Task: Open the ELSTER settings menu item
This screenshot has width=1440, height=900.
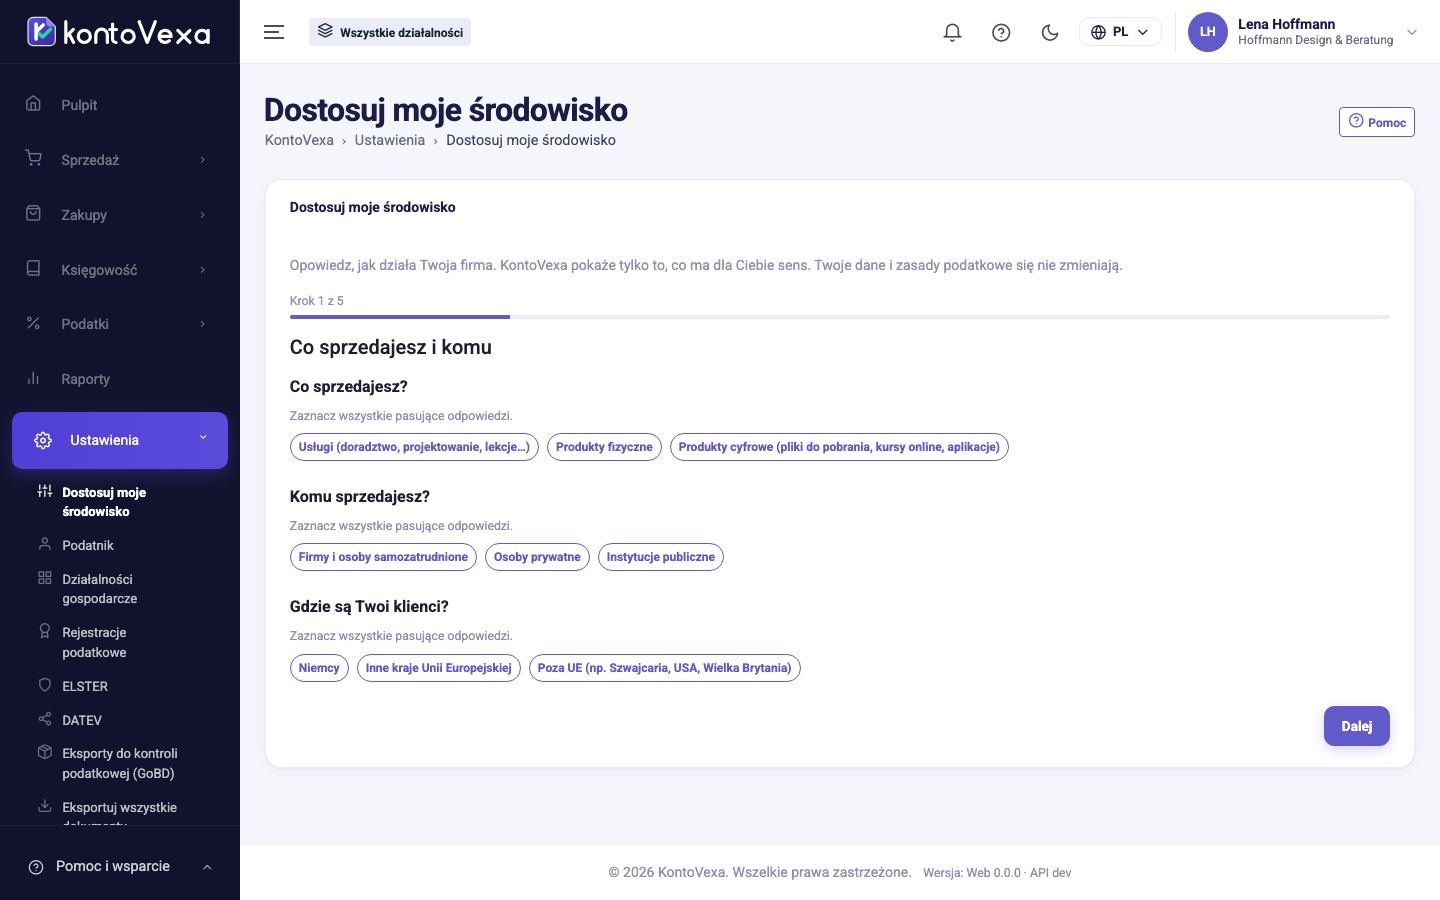Action: click(85, 686)
